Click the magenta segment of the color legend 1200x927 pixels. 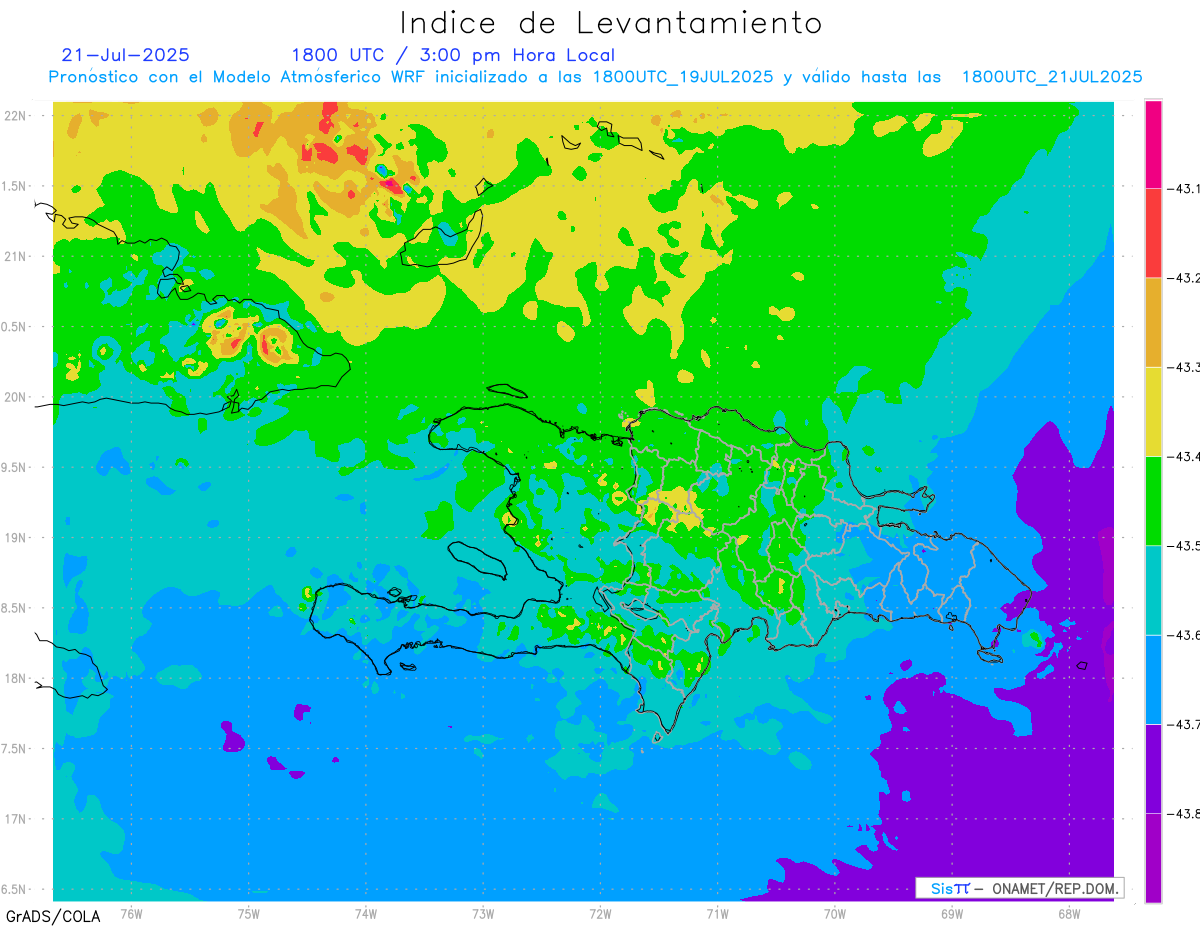[x=1153, y=144]
